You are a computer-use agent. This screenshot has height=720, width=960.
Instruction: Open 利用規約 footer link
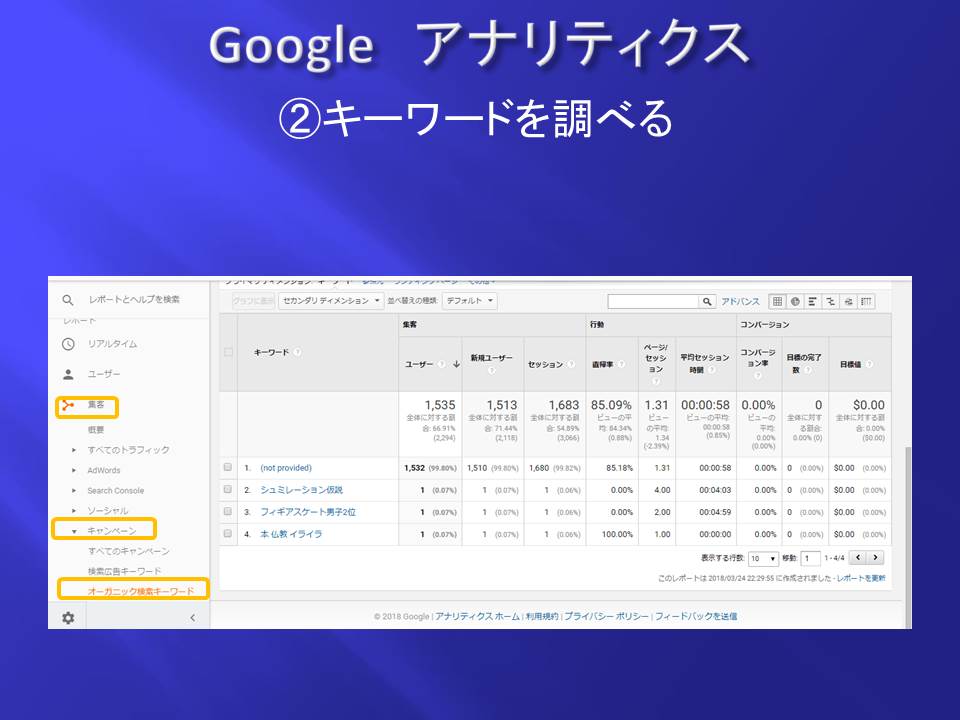tap(542, 617)
